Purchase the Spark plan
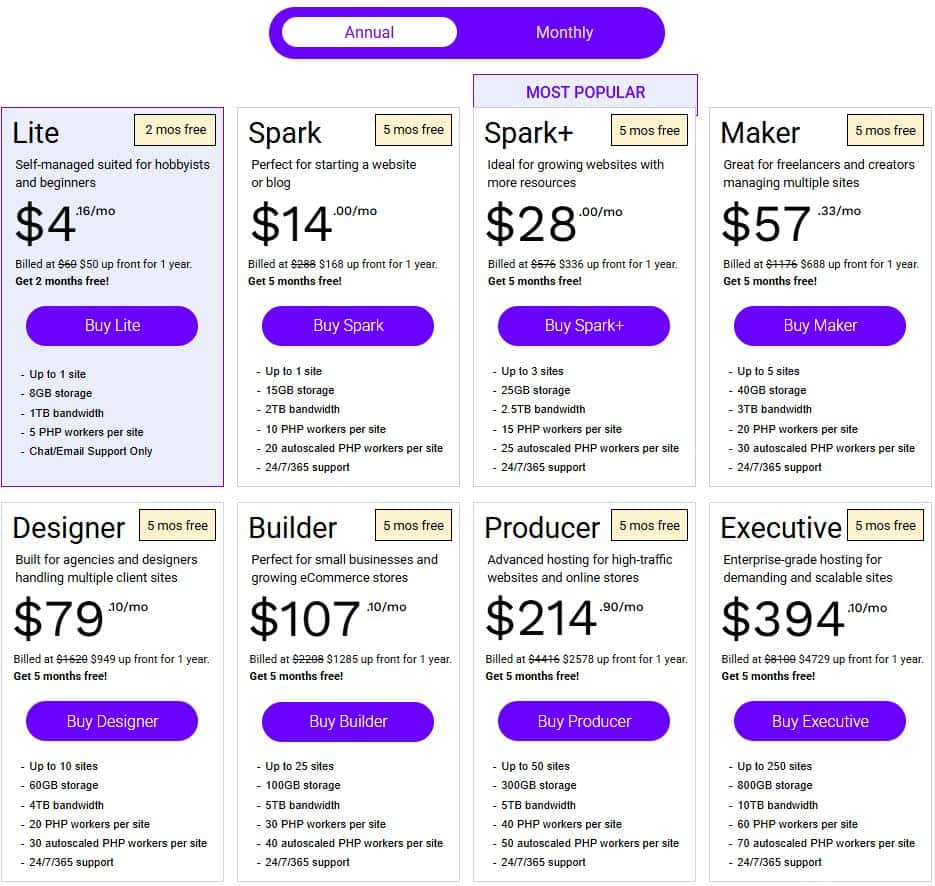 click(348, 326)
